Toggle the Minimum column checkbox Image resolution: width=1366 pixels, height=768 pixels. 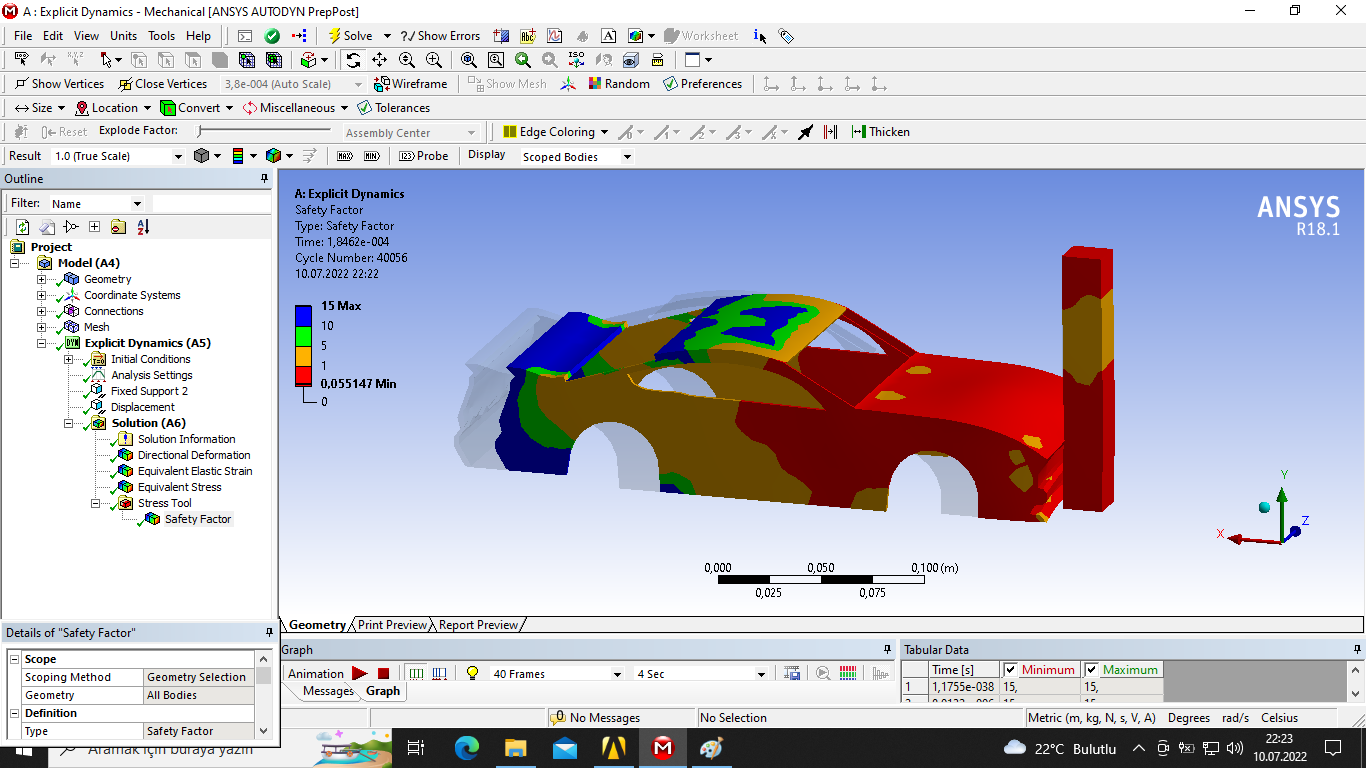click(x=1010, y=670)
